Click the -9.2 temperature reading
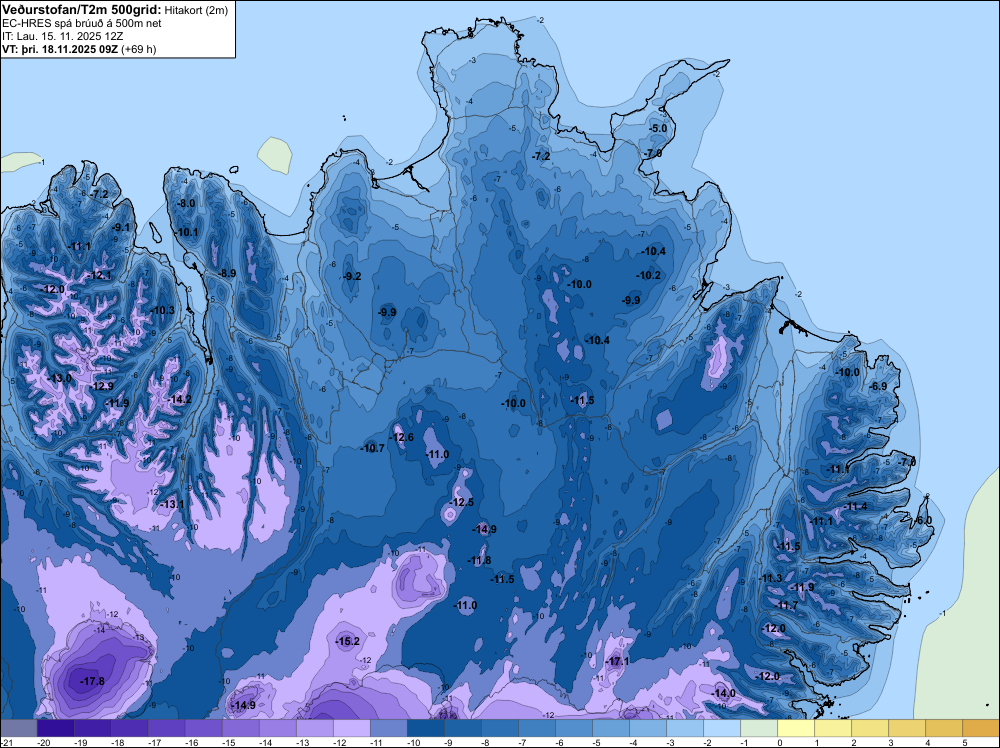The width and height of the screenshot is (1000, 748). tap(351, 276)
